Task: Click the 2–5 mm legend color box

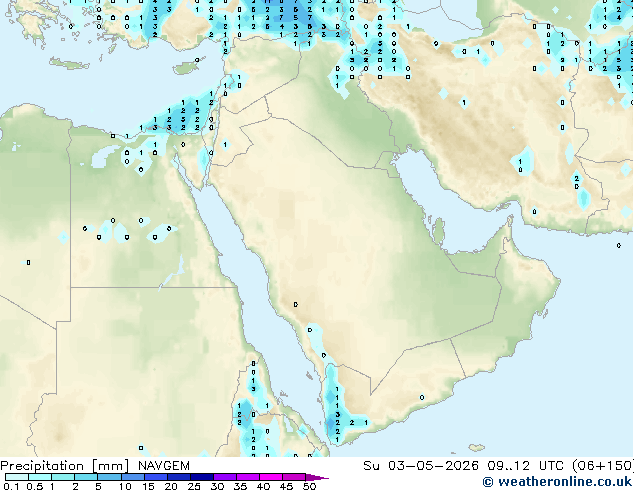Action: [x=86, y=477]
